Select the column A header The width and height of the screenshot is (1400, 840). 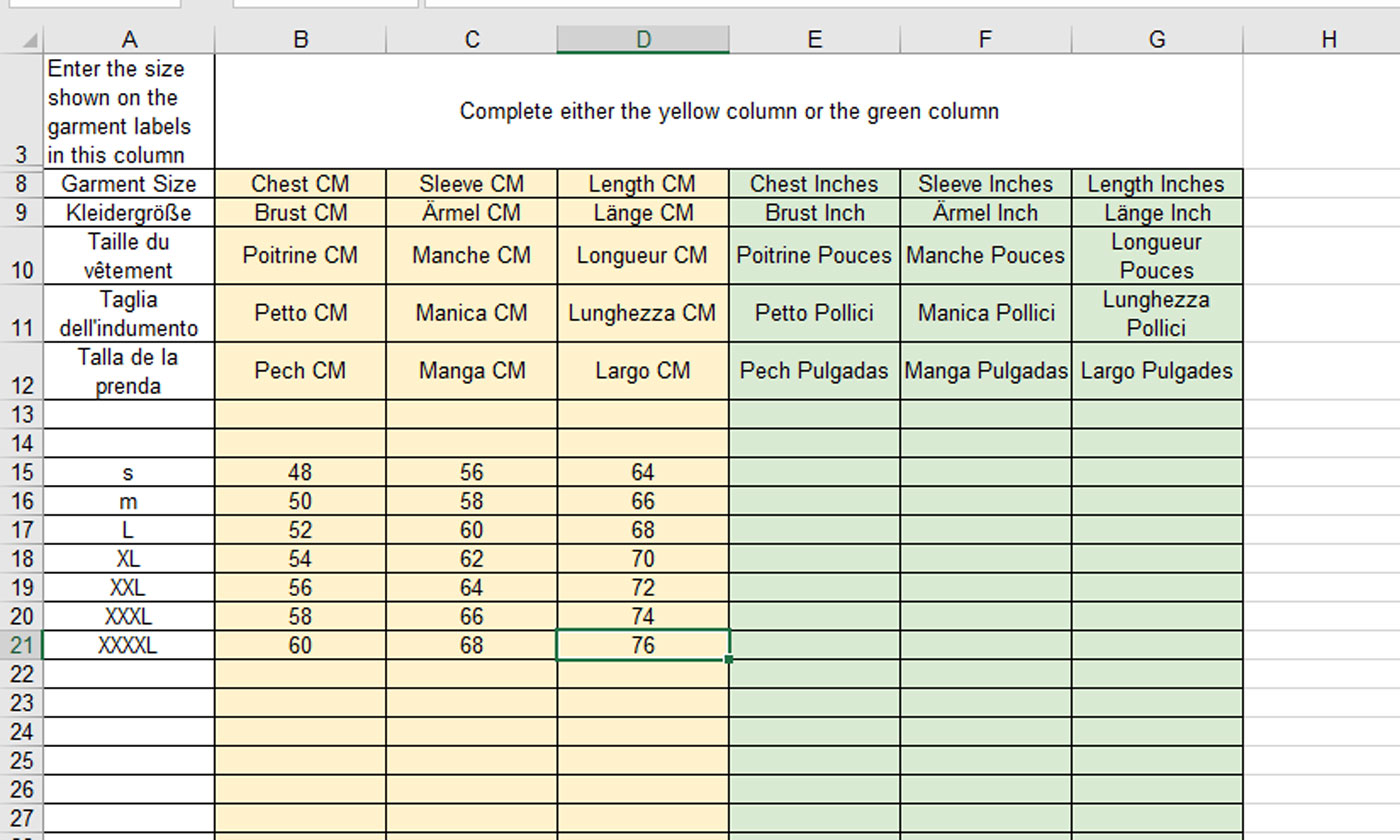click(129, 39)
